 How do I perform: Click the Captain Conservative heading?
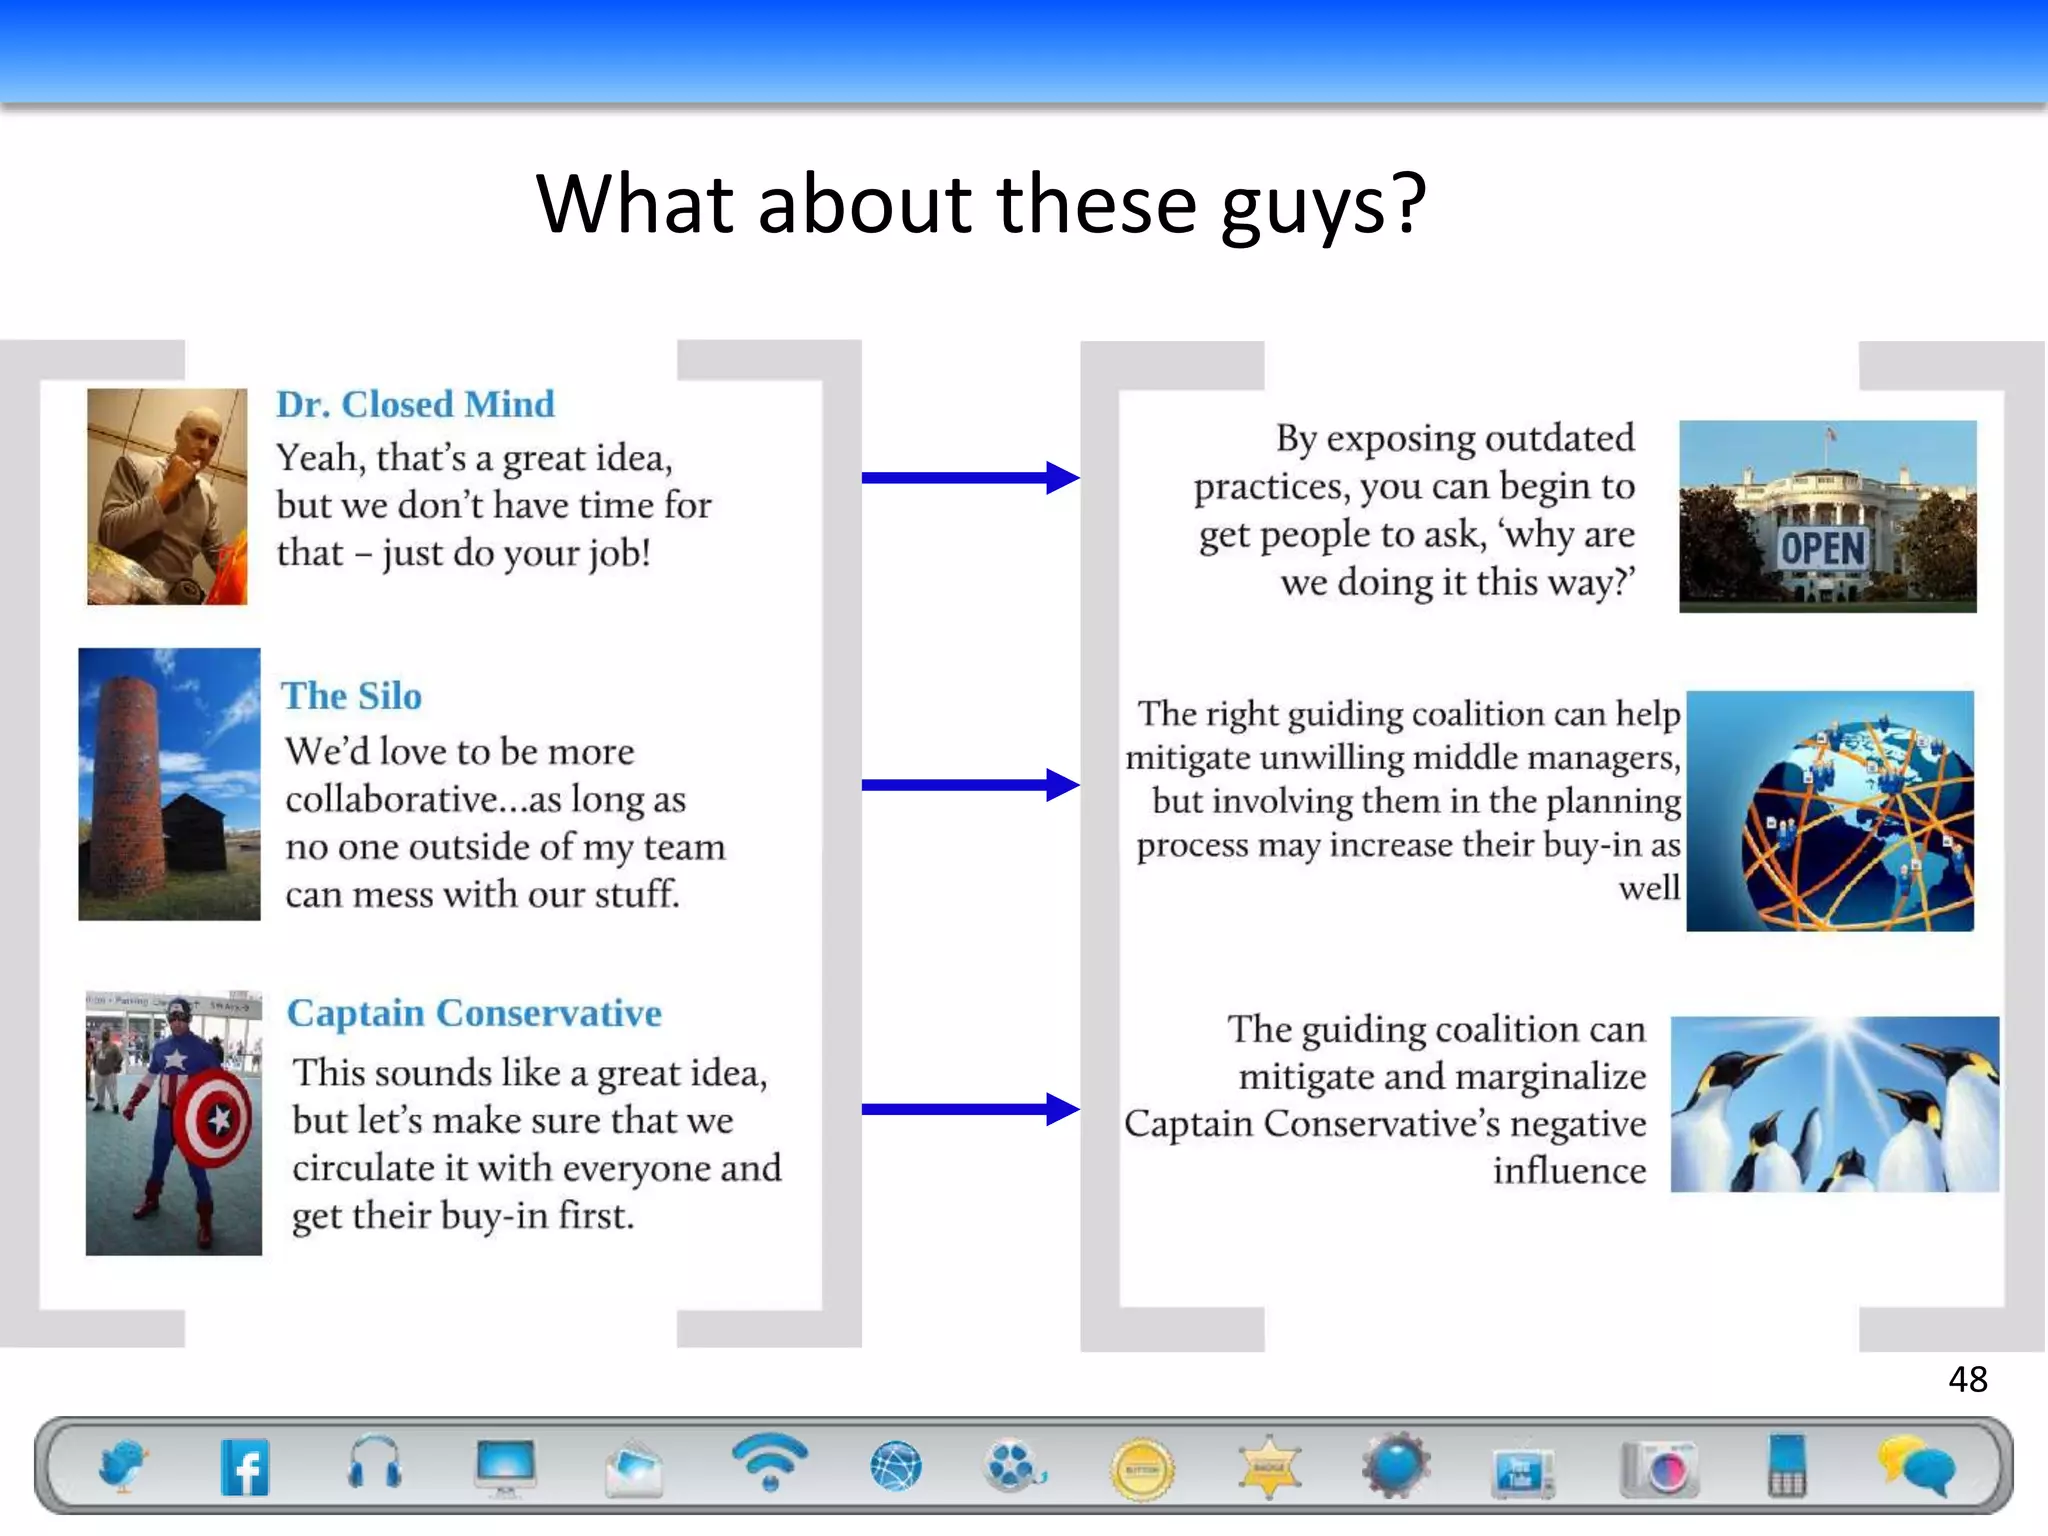coord(474,1013)
